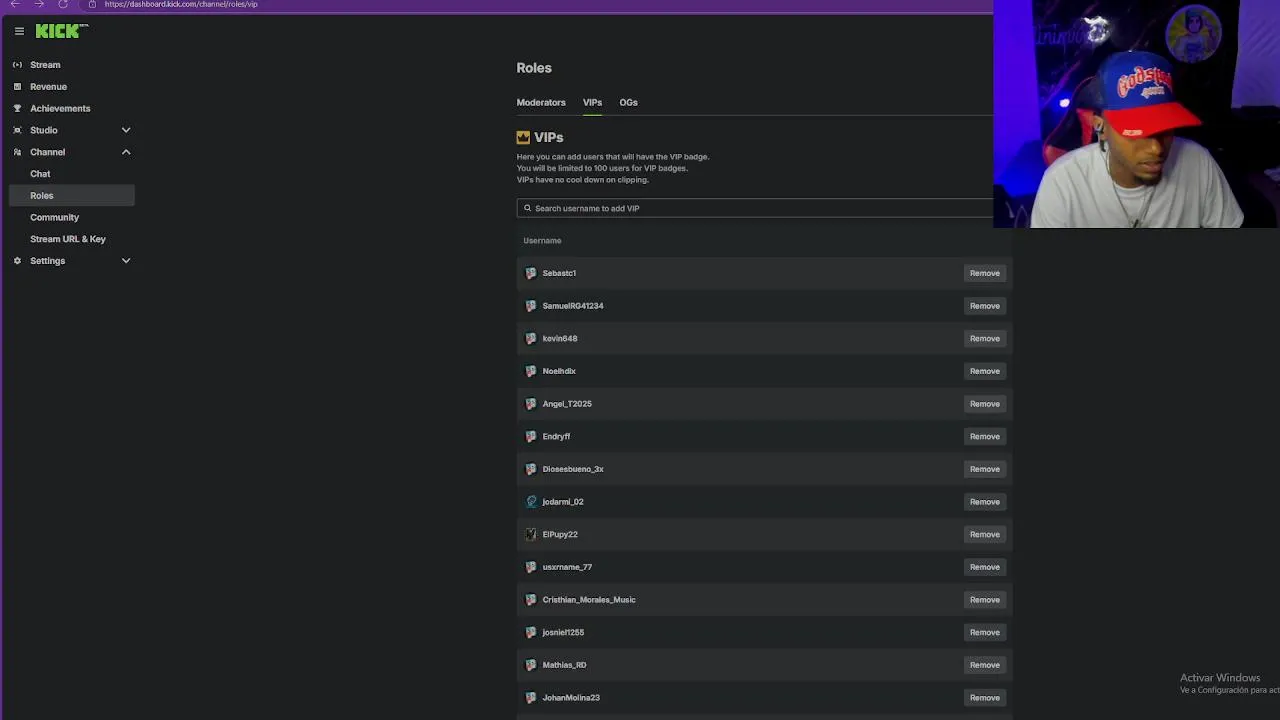Click SamuelRG41234's avatar icon

531,306
